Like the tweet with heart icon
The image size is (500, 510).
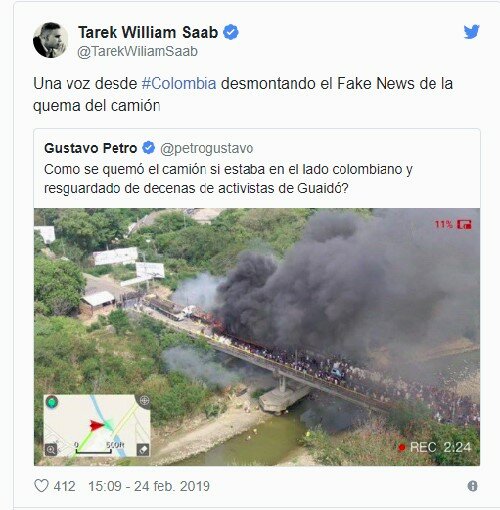coord(41,486)
